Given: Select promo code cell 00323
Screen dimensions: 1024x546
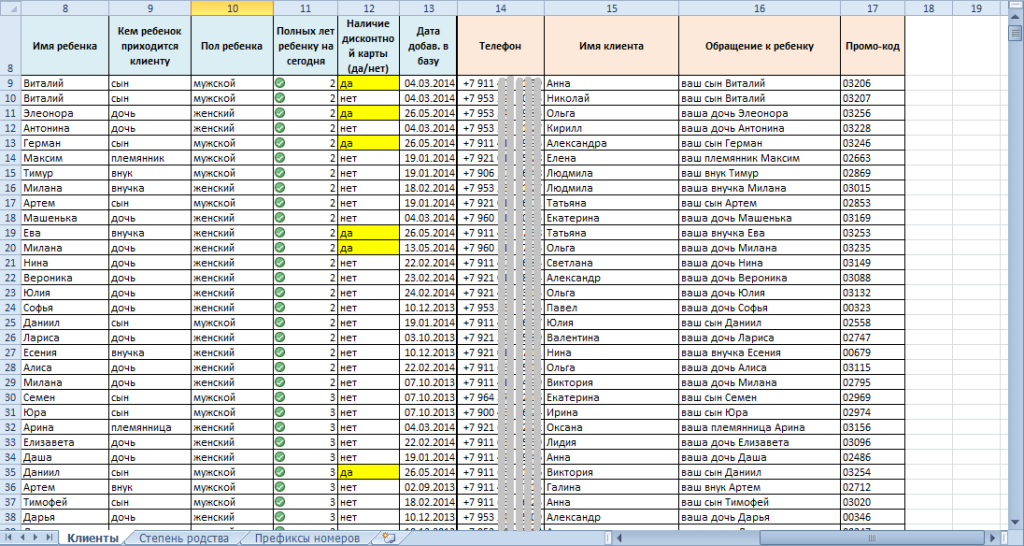Looking at the screenshot, I should [x=873, y=308].
